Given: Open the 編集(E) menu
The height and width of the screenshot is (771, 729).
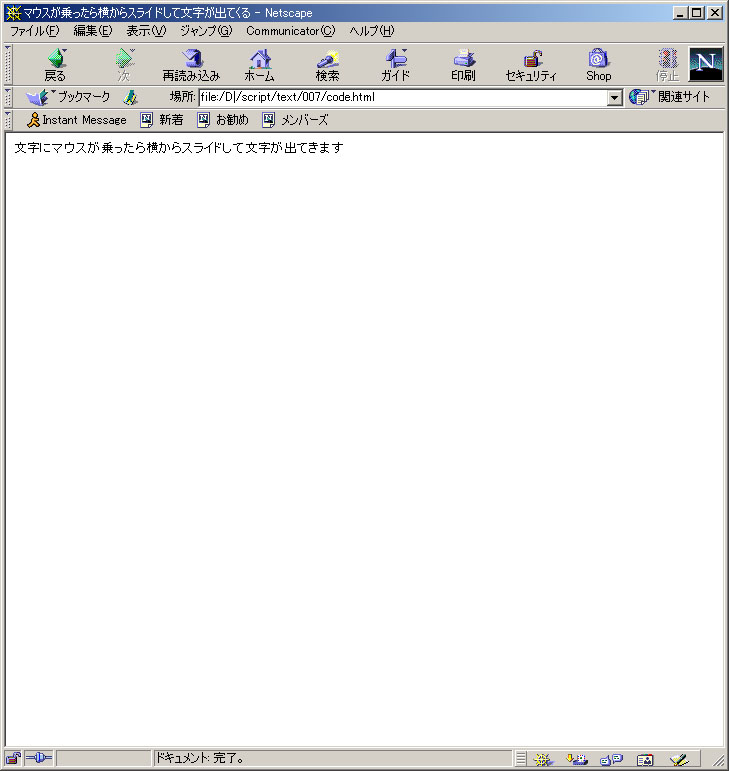Looking at the screenshot, I should 93,31.
